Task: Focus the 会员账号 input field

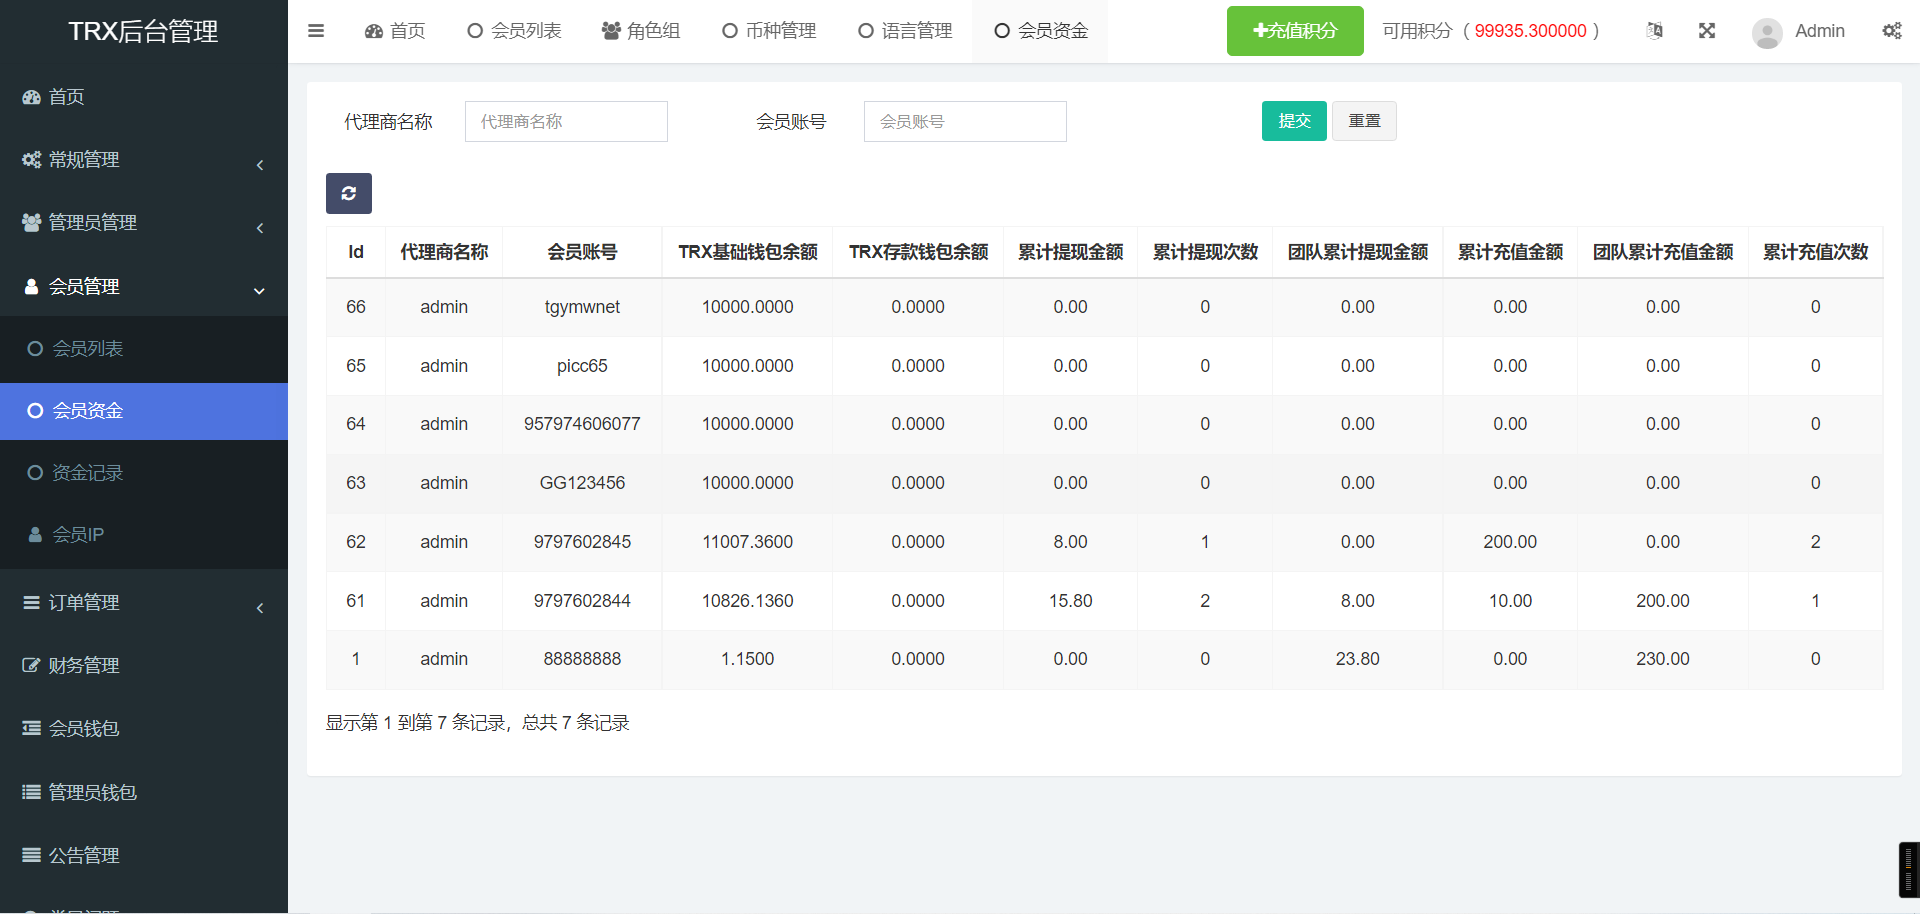Action: 964,122
